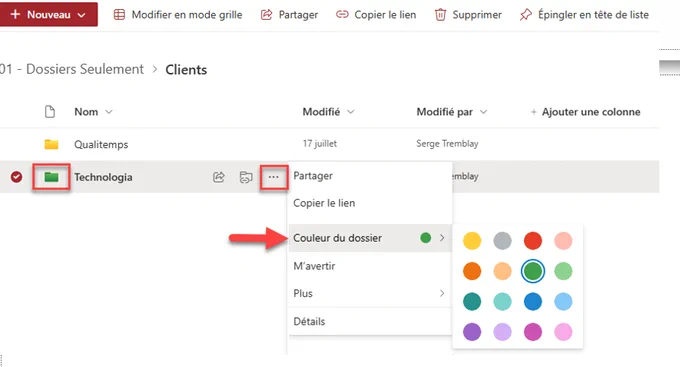Pick the red folder color
Image resolution: width=680 pixels, height=367 pixels.
(x=533, y=241)
